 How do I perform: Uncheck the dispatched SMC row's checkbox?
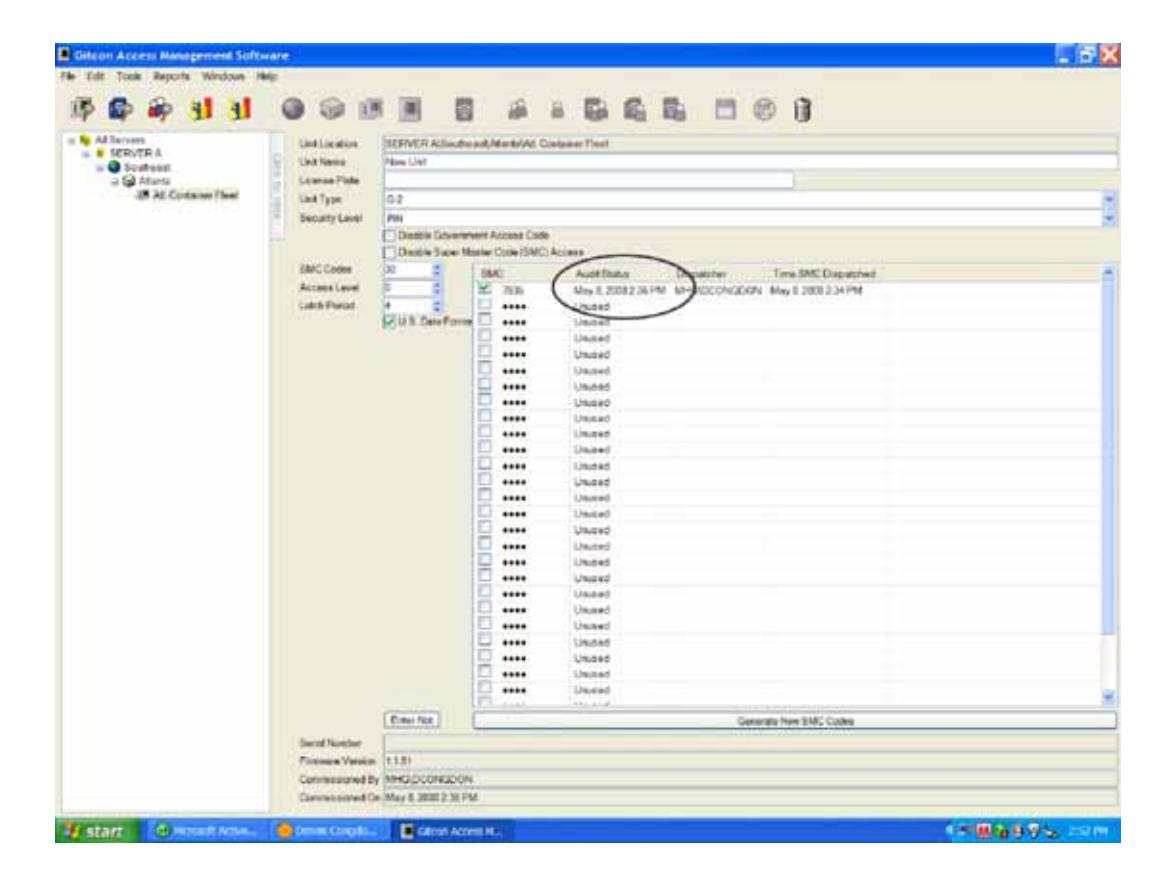485,289
